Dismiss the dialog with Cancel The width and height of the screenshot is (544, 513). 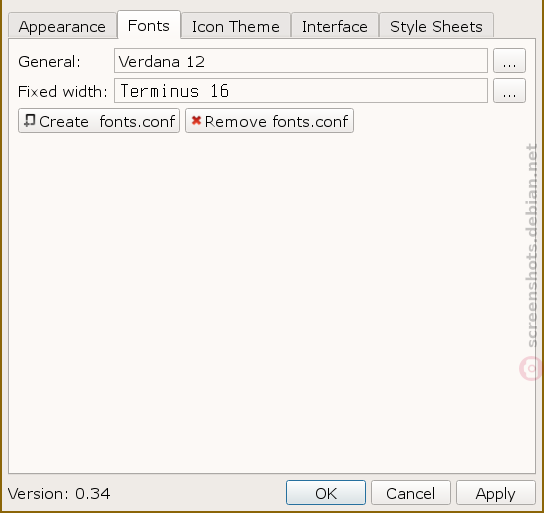(411, 493)
